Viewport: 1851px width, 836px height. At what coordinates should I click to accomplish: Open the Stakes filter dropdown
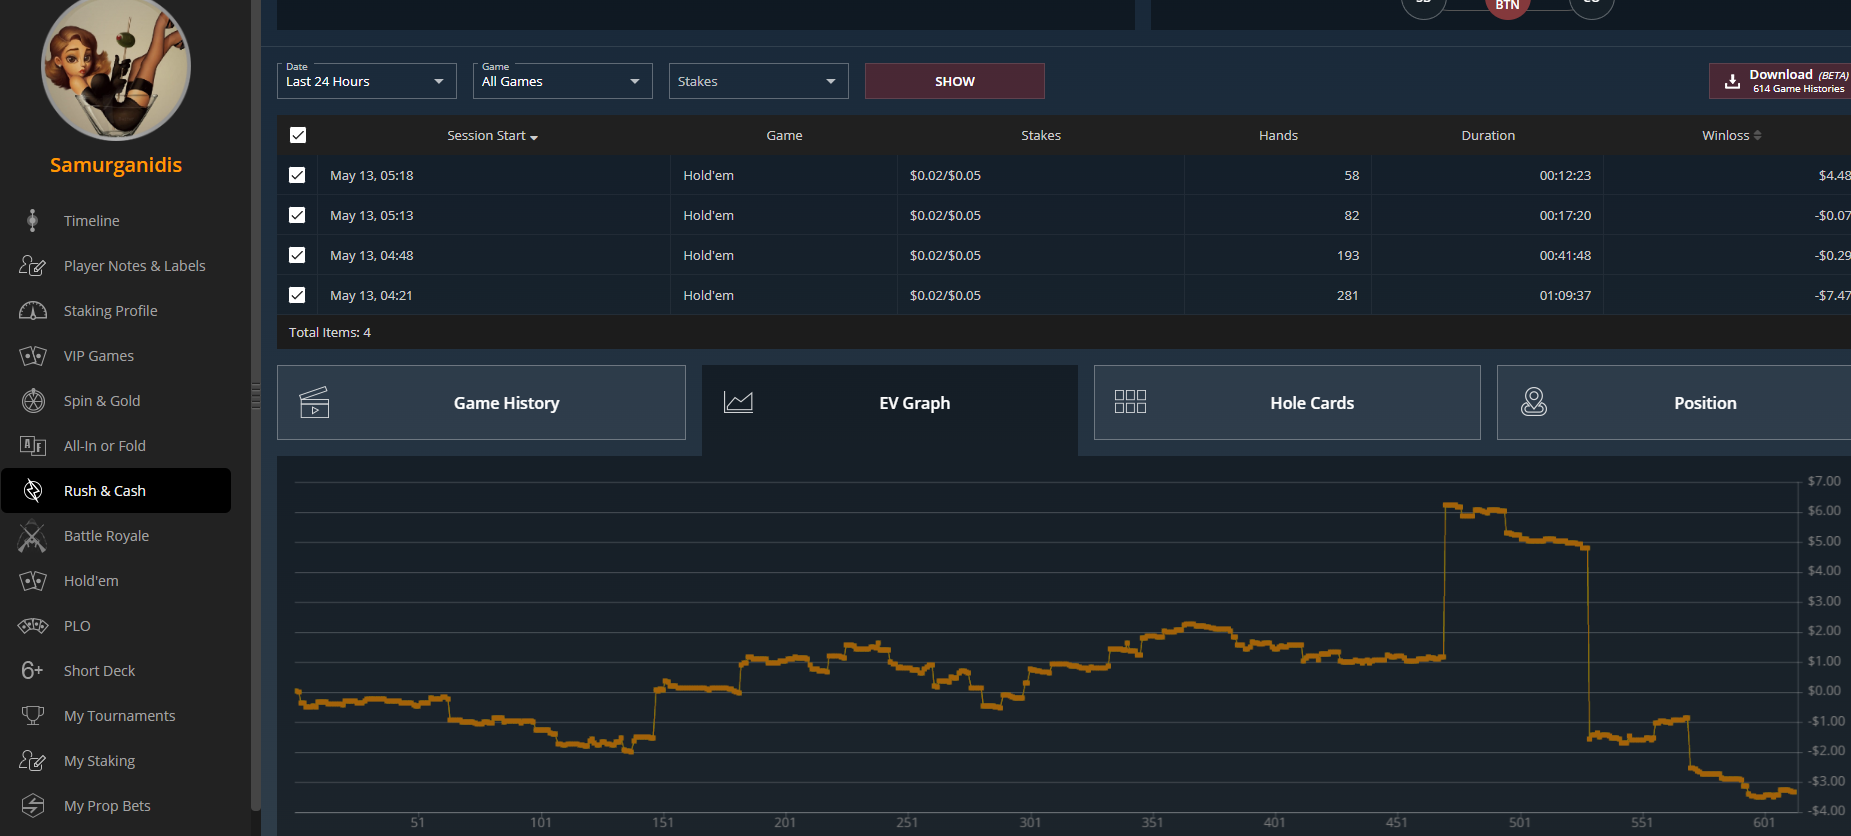[758, 81]
